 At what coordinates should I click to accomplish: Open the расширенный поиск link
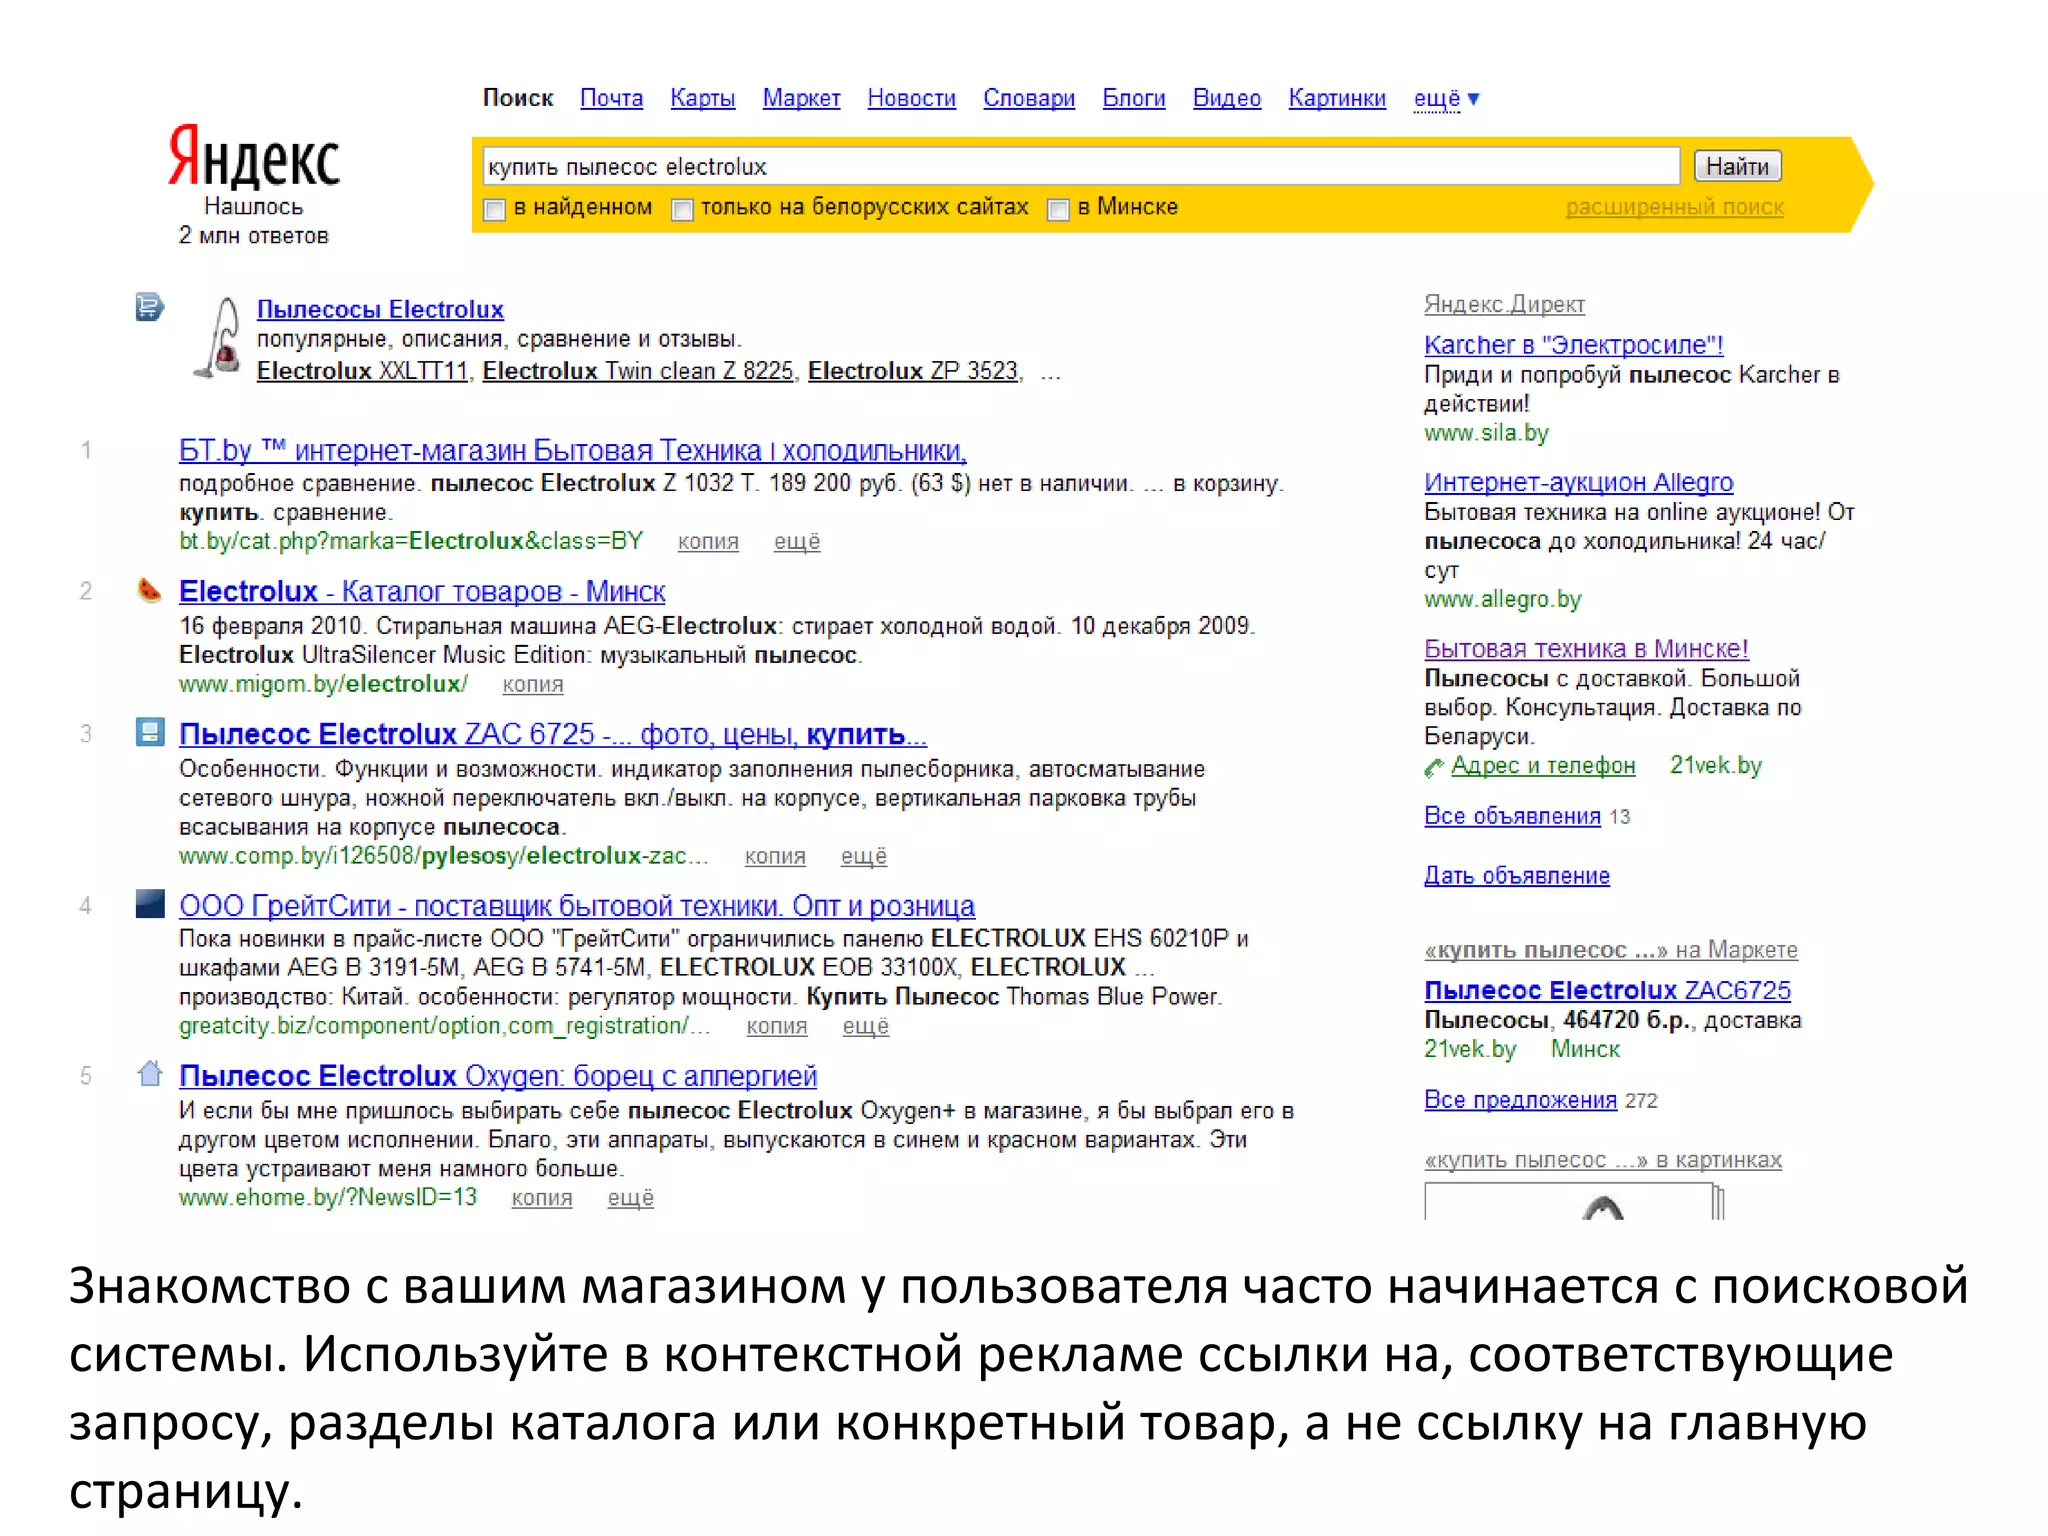coord(1674,207)
